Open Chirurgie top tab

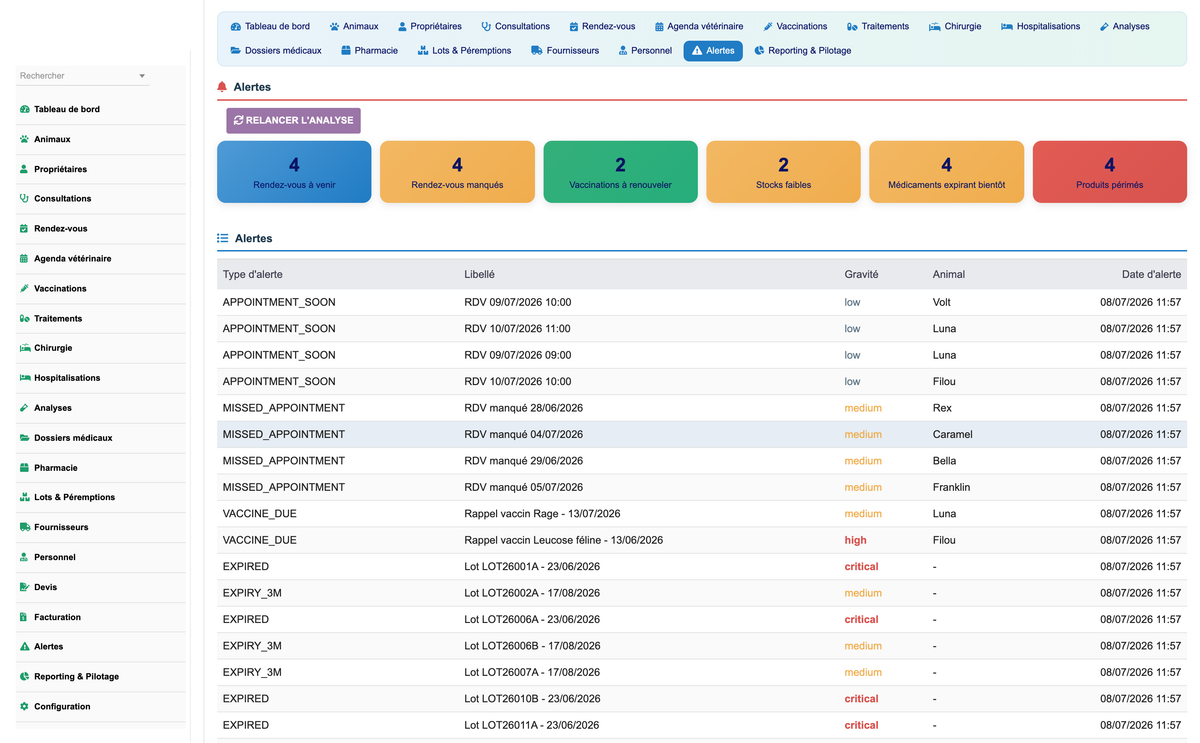pyautogui.click(x=955, y=26)
